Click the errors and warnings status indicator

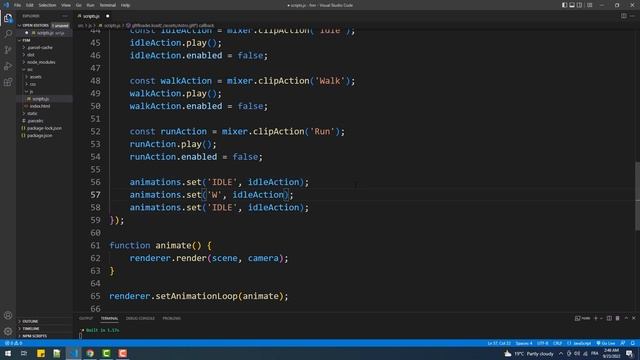pos(13,343)
